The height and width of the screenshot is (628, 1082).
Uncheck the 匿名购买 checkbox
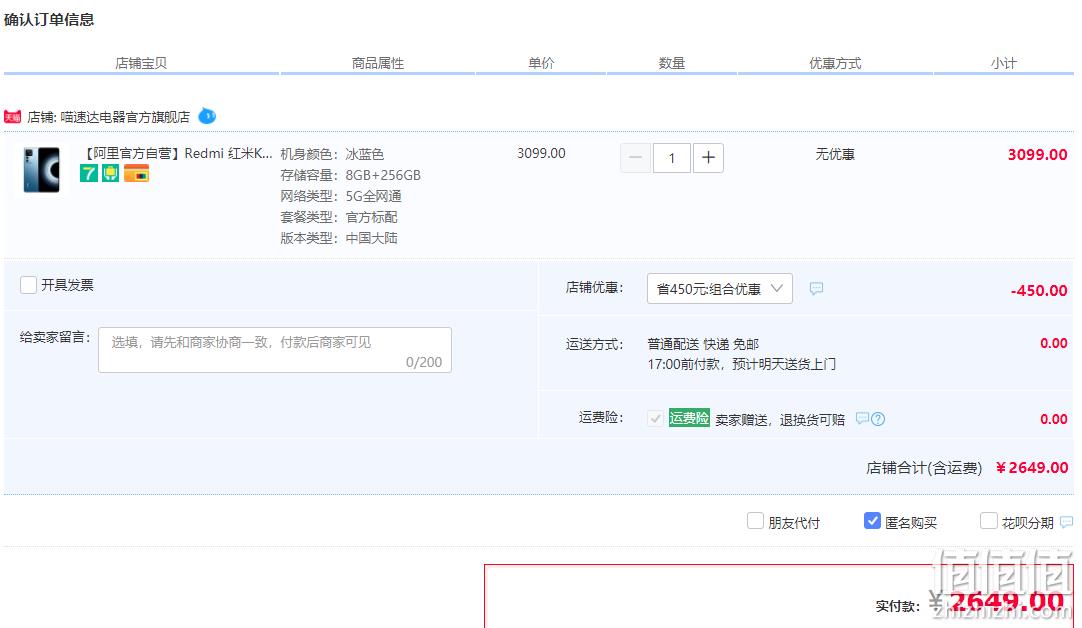[x=872, y=521]
